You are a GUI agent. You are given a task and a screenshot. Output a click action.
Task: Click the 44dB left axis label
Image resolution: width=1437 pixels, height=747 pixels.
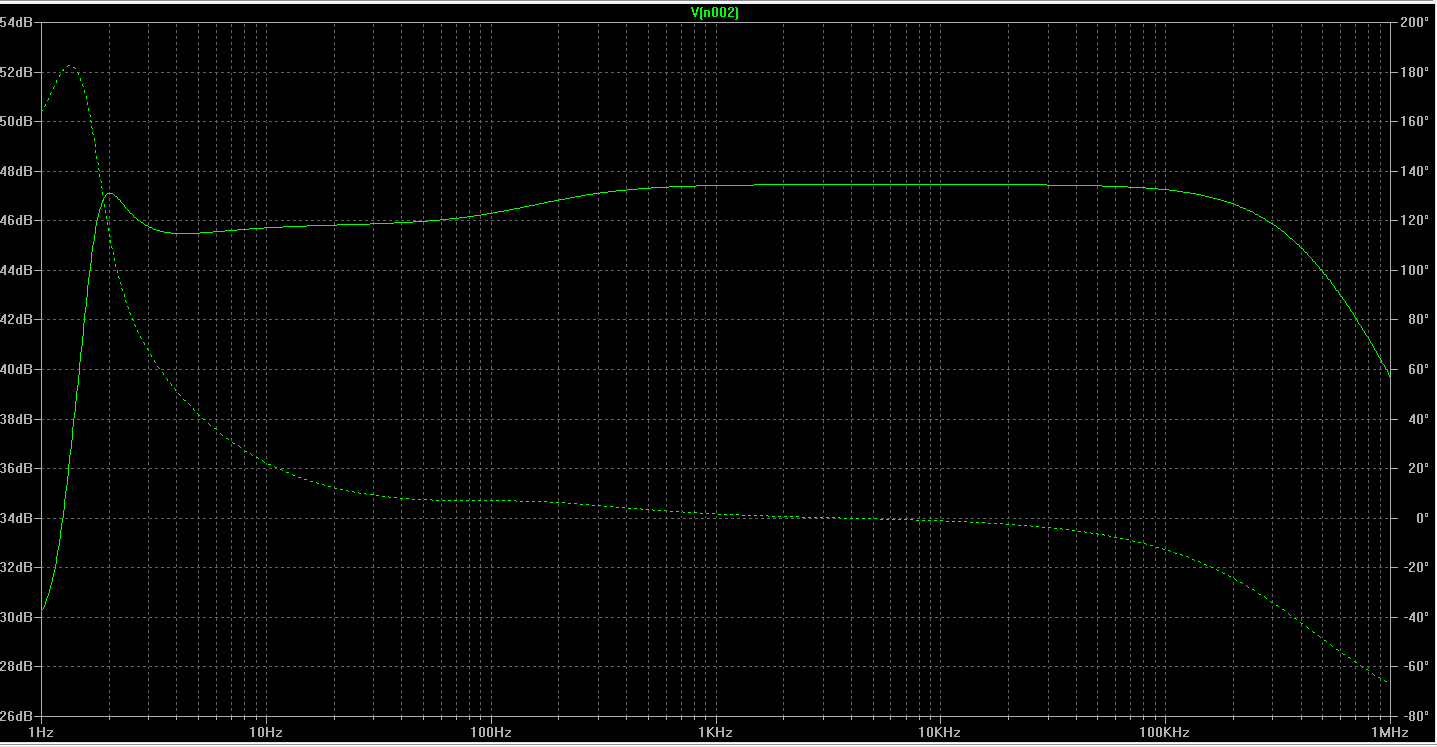click(x=14, y=270)
